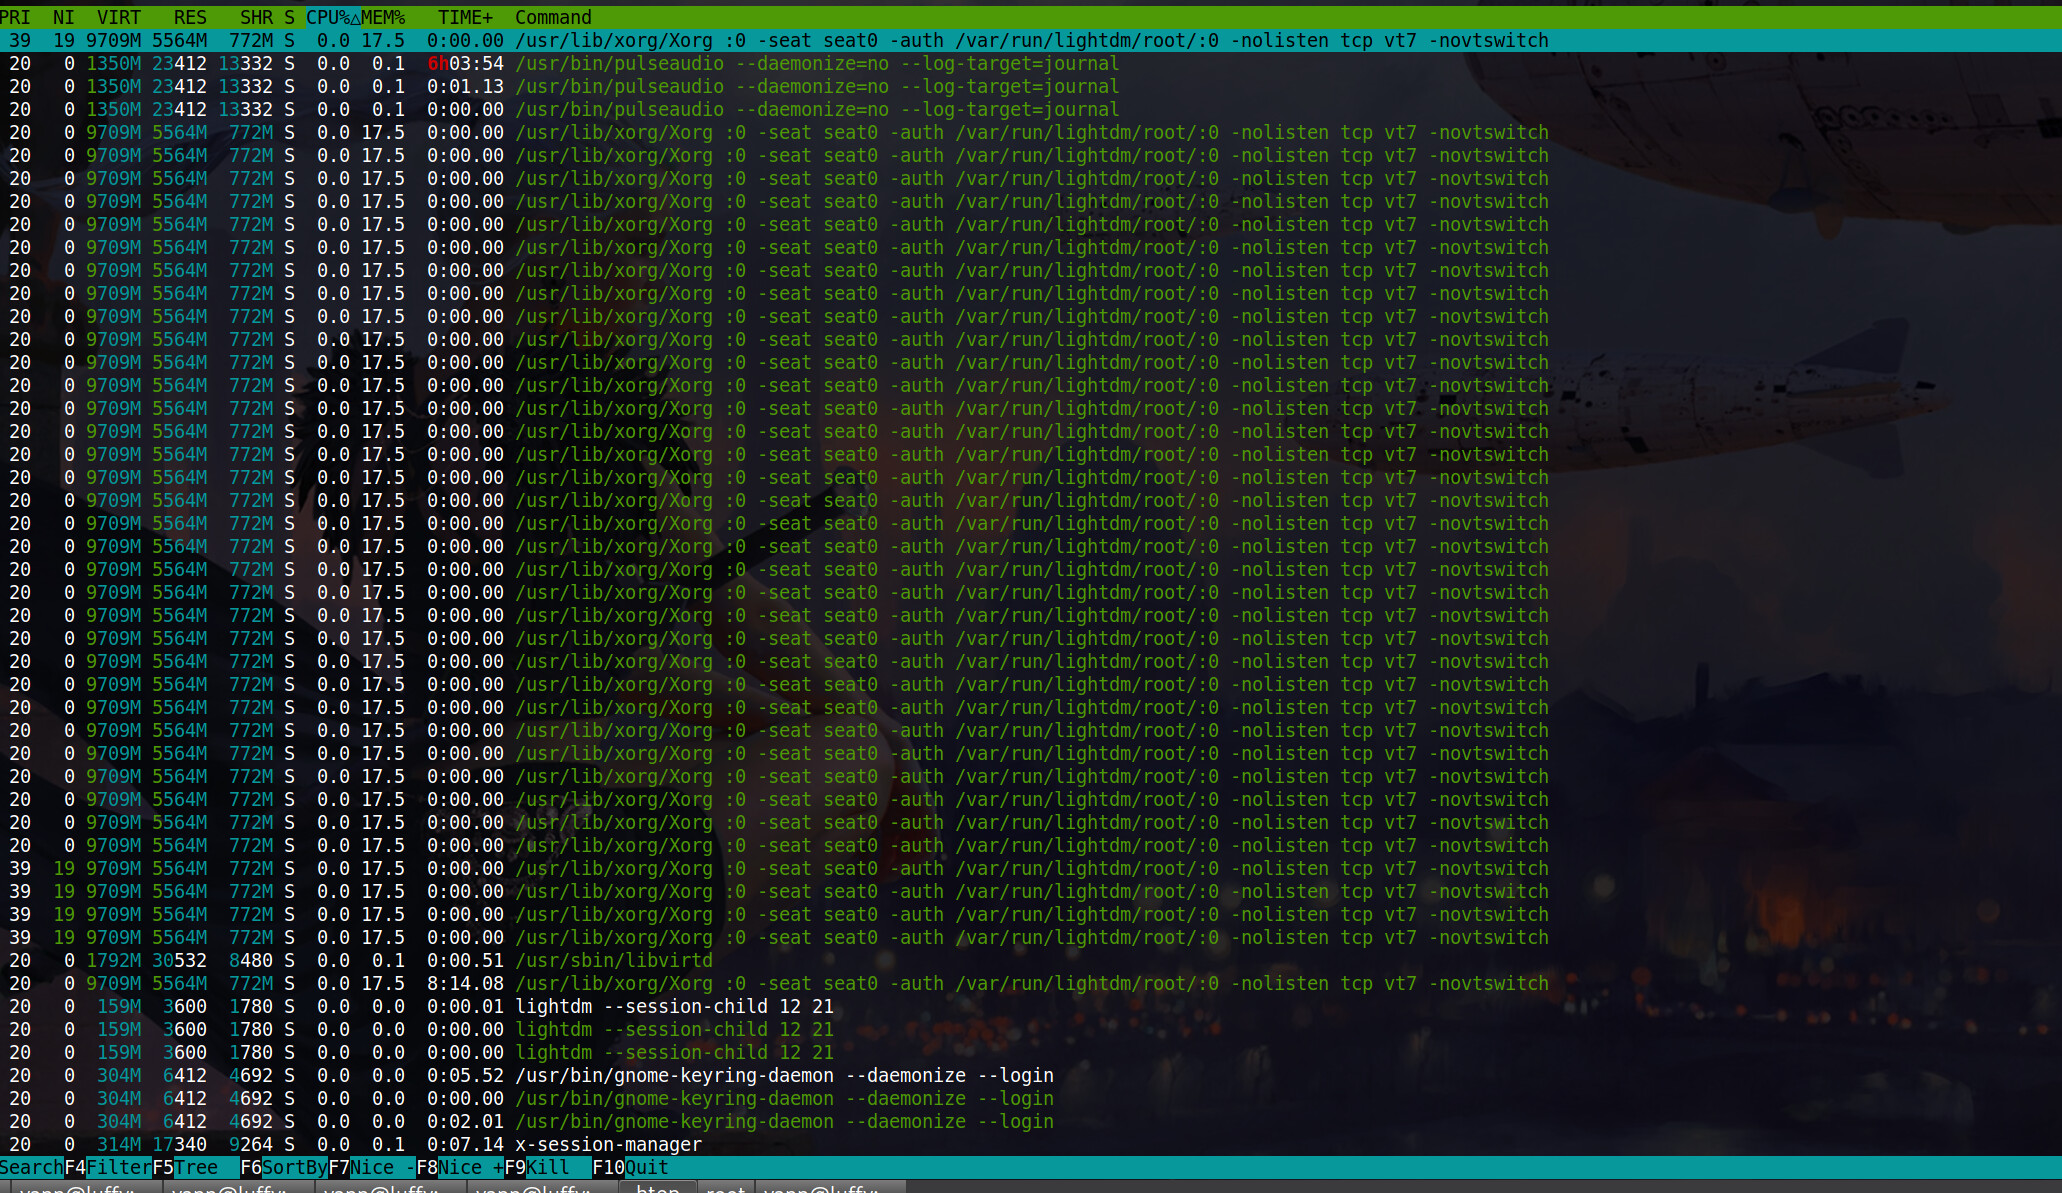Select pulseaudio row with time 6h03:54
This screenshot has height=1193, width=2062.
coord(1031,63)
